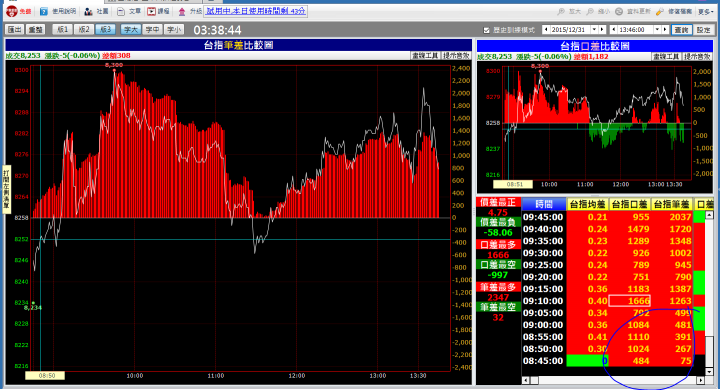Open the 13:46:00 time dropdown
The height and width of the screenshot is (390, 720).
click(x=657, y=29)
